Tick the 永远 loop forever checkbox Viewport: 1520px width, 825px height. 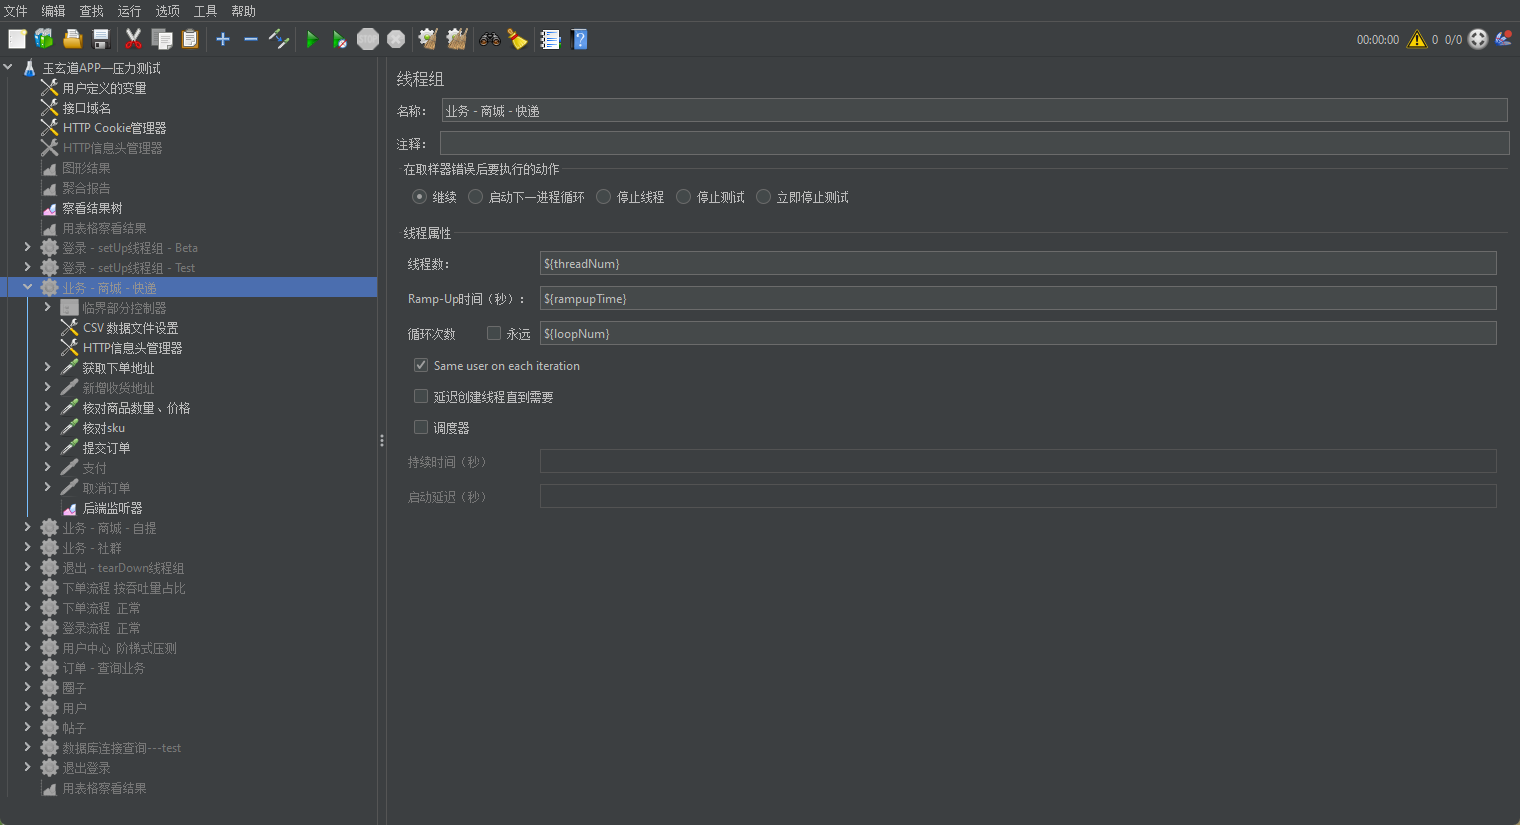click(494, 333)
